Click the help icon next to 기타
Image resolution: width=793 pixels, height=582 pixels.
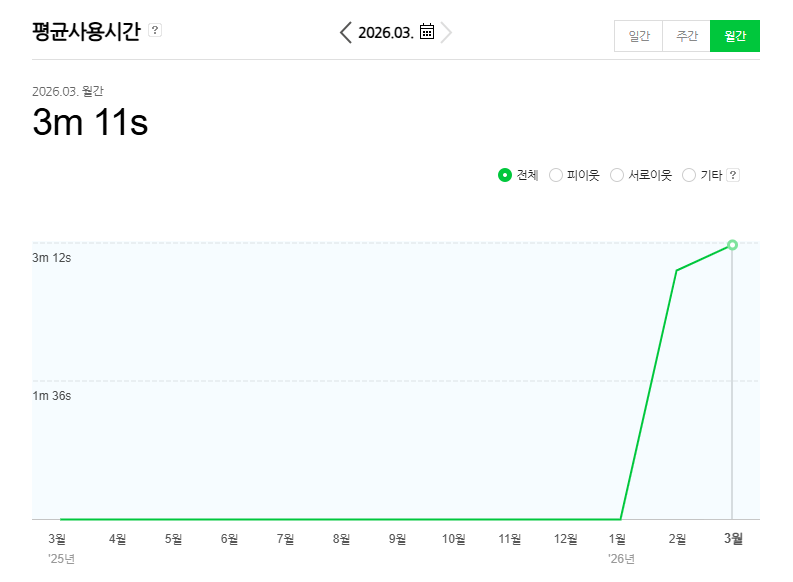[733, 175]
